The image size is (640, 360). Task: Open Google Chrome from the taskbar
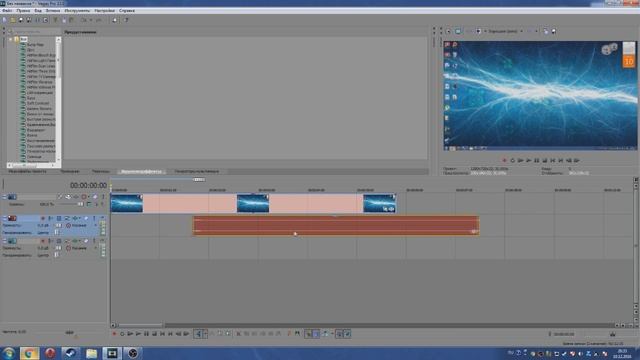[x=29, y=353]
